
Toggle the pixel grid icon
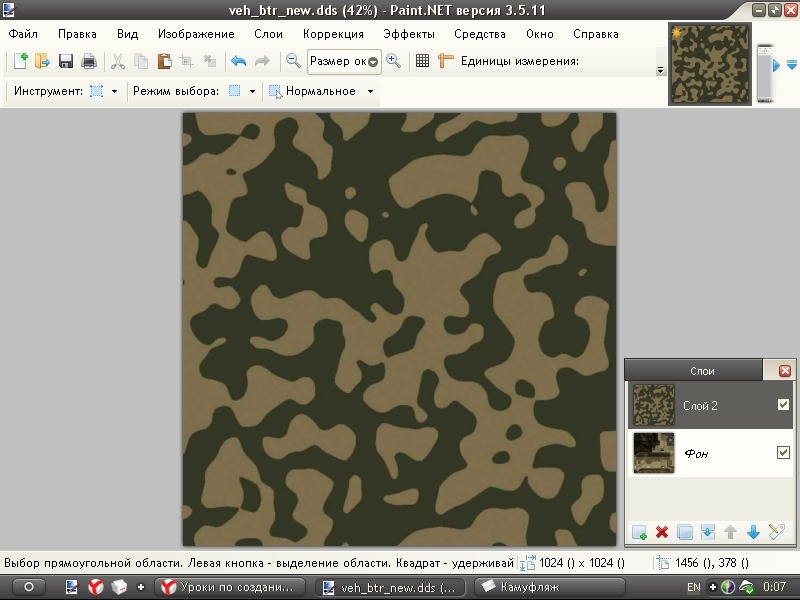[x=422, y=62]
